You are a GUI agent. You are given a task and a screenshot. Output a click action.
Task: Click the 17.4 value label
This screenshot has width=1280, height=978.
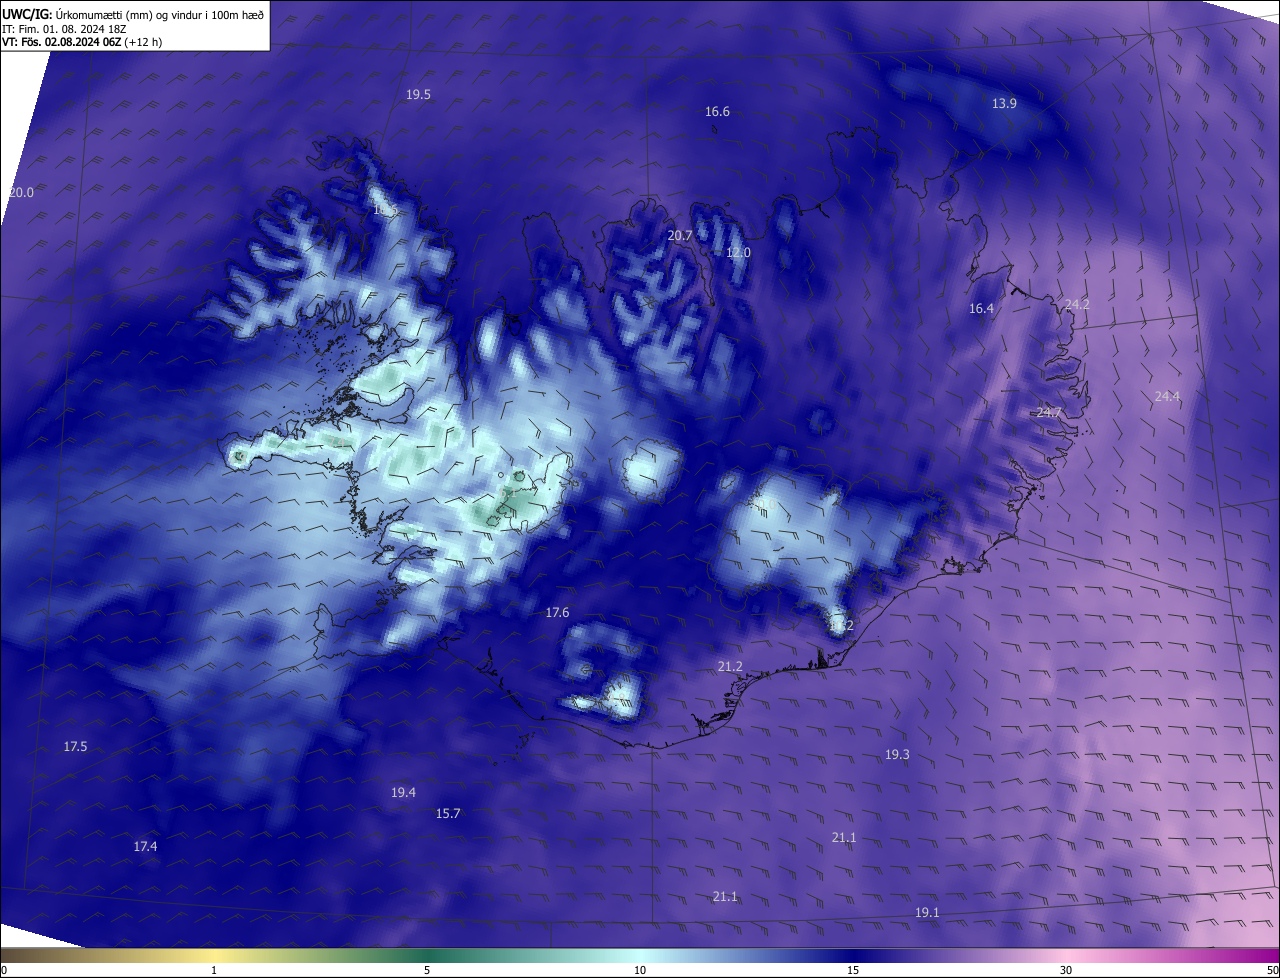(x=145, y=847)
